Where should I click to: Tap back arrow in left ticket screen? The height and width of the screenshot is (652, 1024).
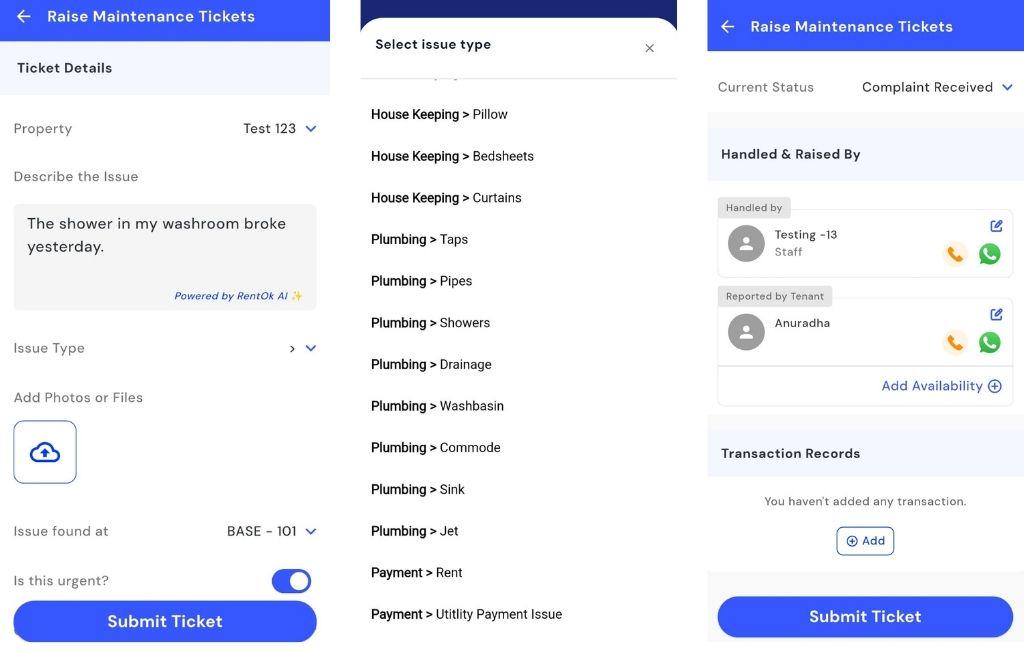[x=24, y=17]
